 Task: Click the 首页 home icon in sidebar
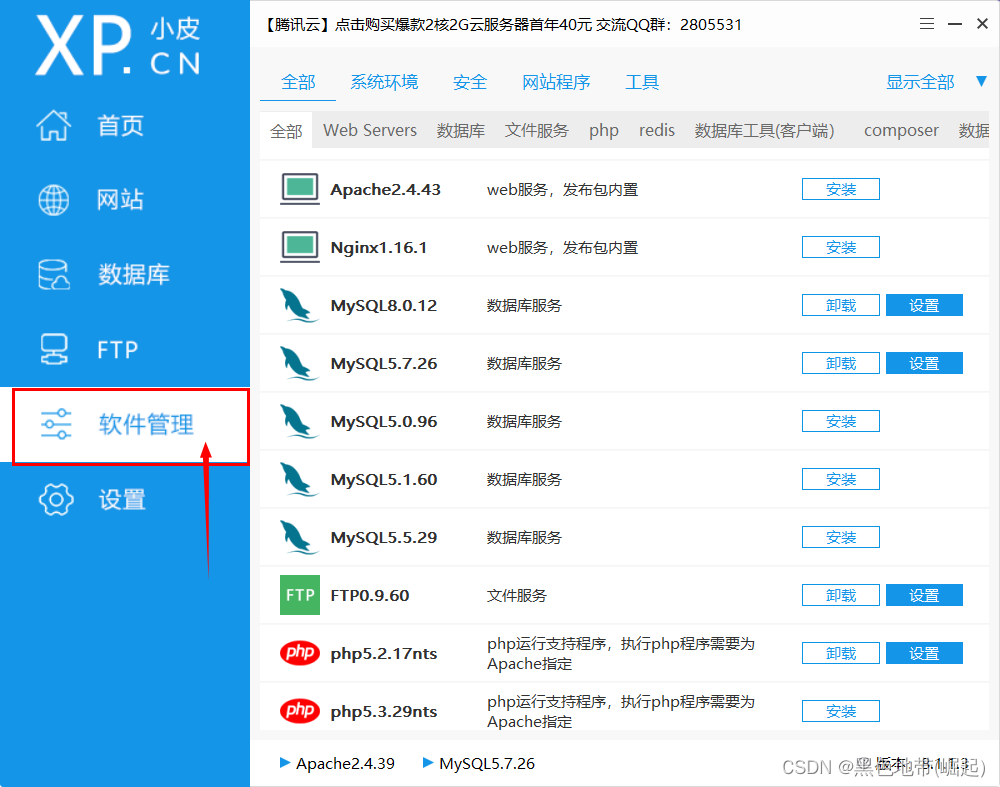(x=54, y=125)
